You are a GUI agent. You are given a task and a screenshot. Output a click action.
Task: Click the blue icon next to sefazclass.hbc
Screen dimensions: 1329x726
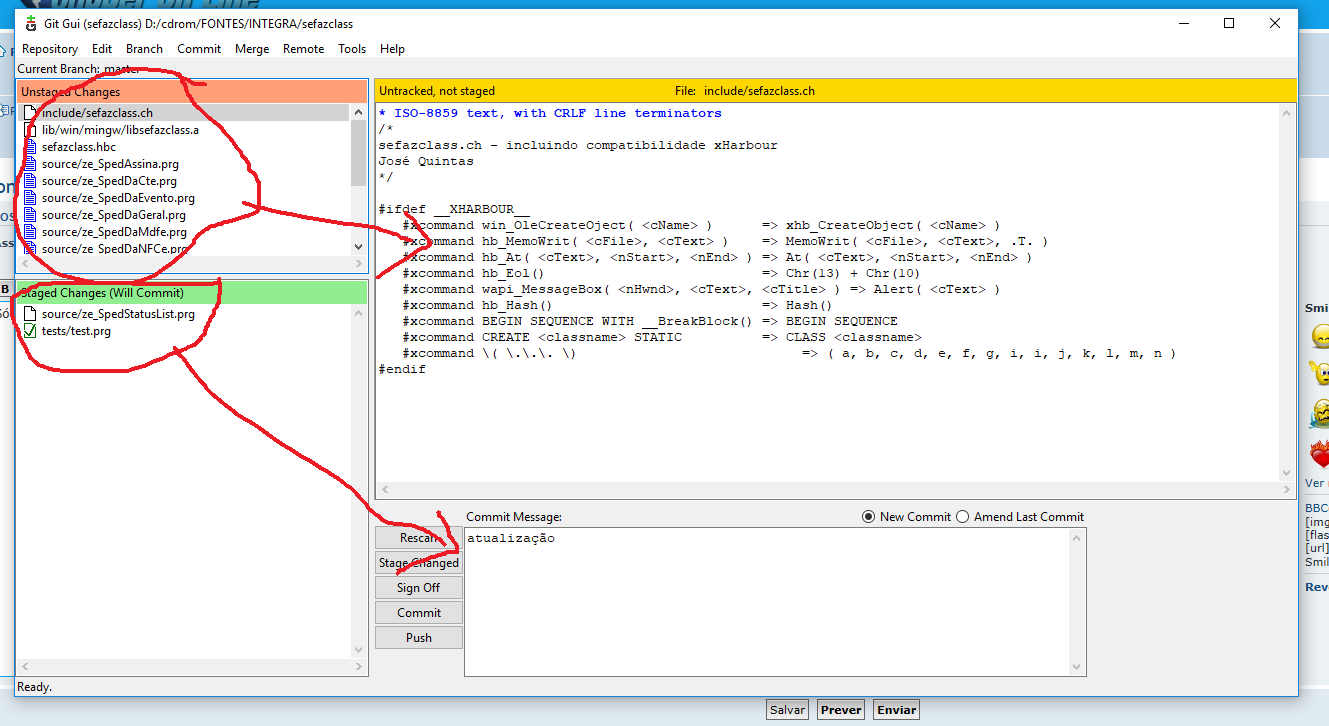tap(30, 147)
